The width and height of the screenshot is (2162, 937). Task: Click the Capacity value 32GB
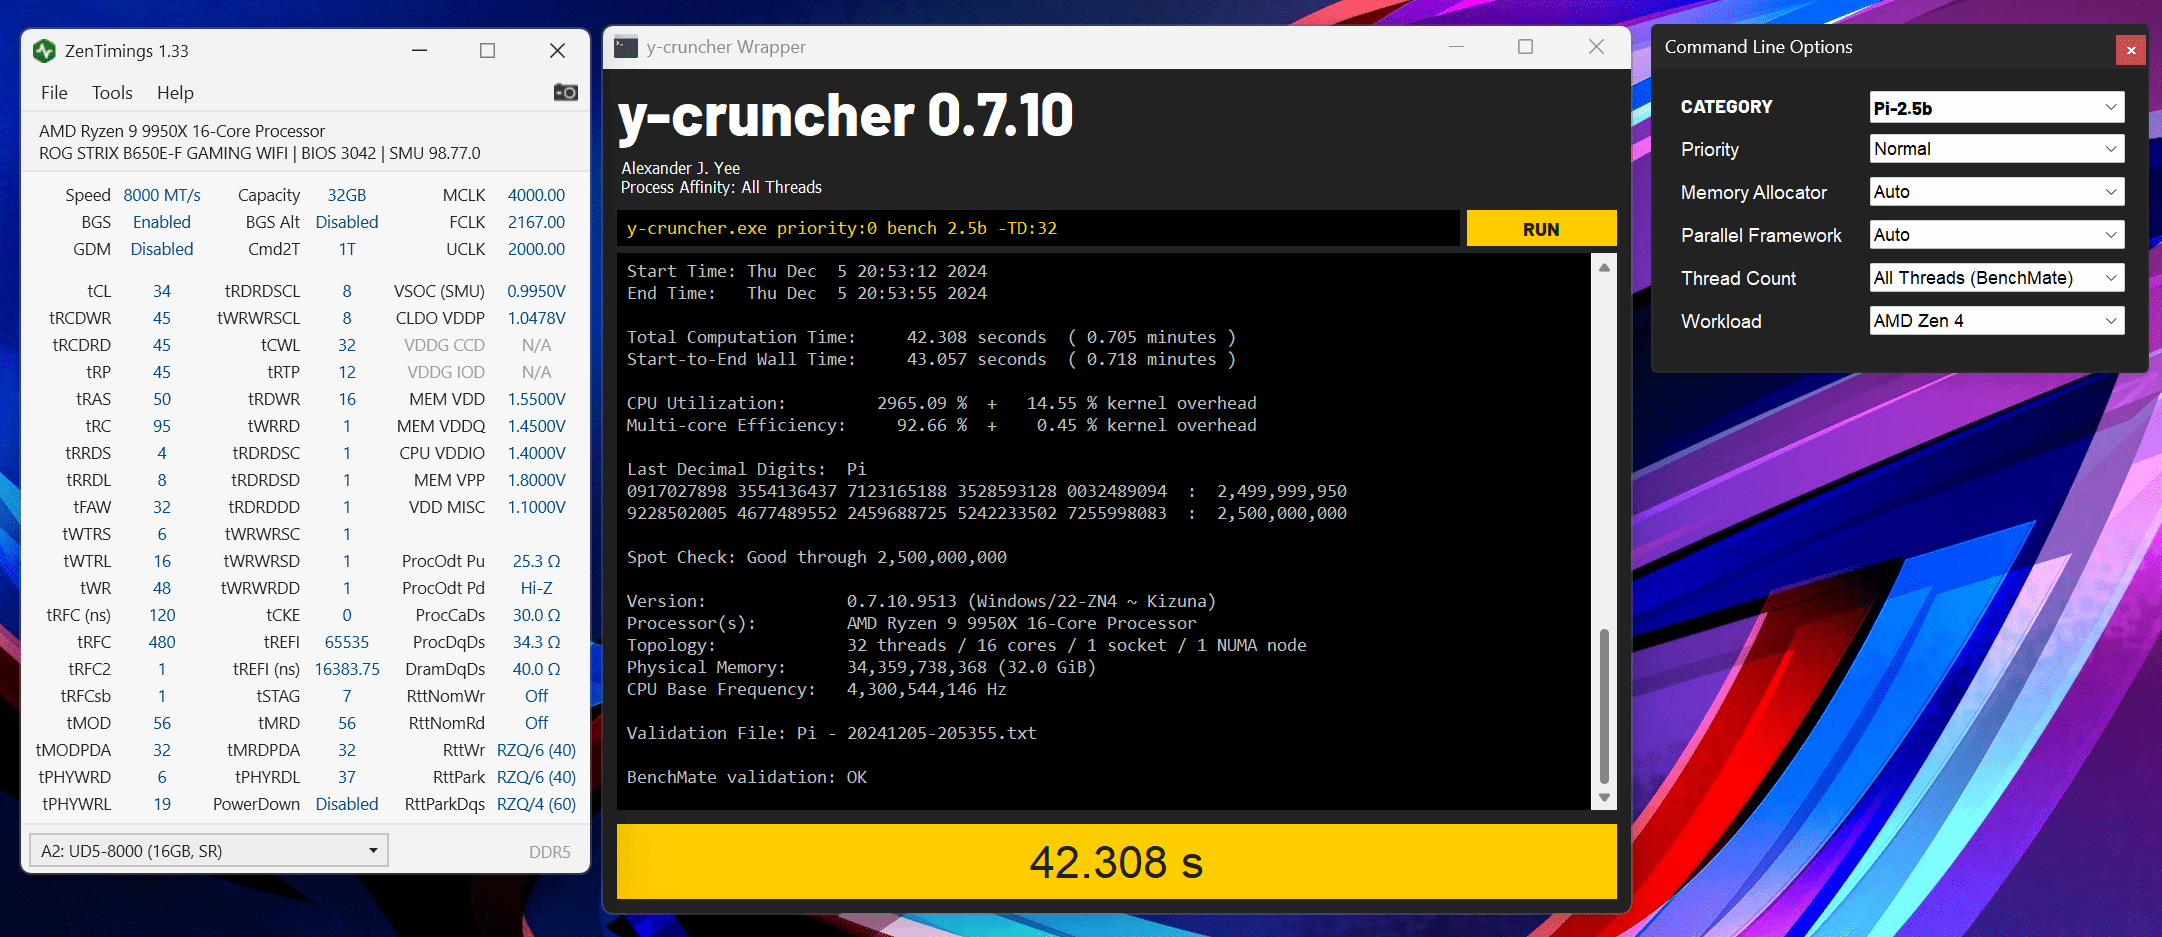(x=347, y=195)
